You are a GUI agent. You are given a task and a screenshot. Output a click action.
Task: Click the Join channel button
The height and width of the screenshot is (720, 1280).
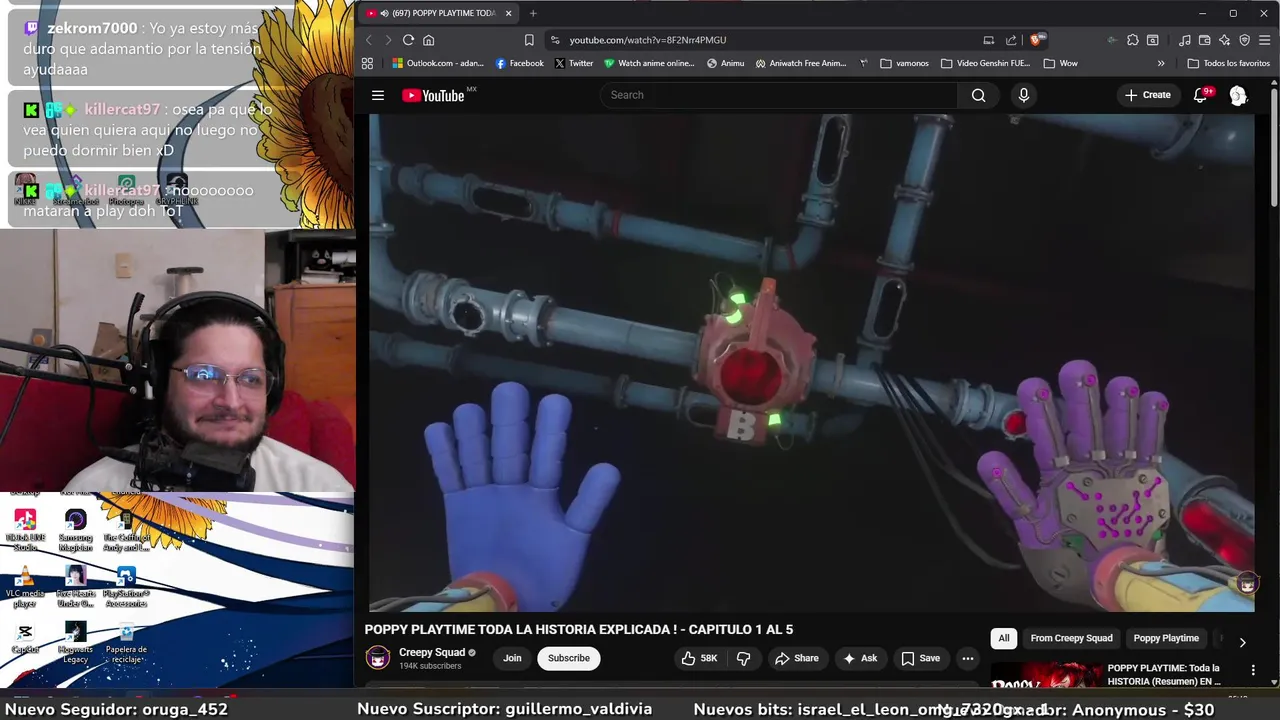(512, 658)
